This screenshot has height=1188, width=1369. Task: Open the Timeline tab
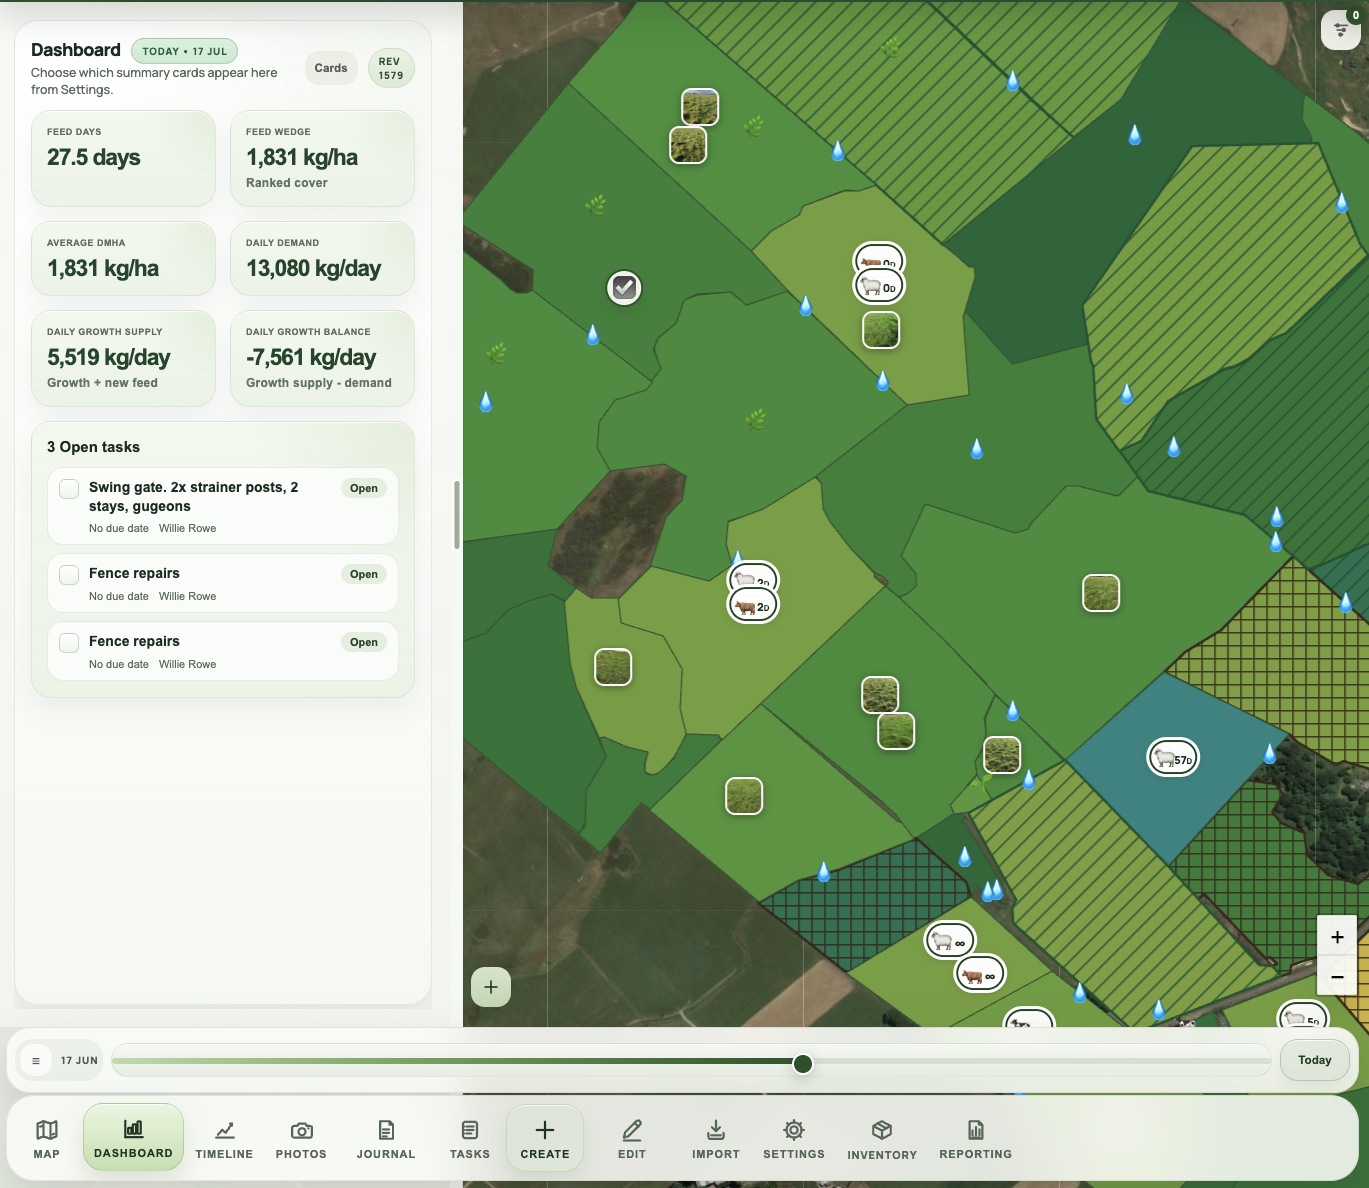click(224, 1139)
